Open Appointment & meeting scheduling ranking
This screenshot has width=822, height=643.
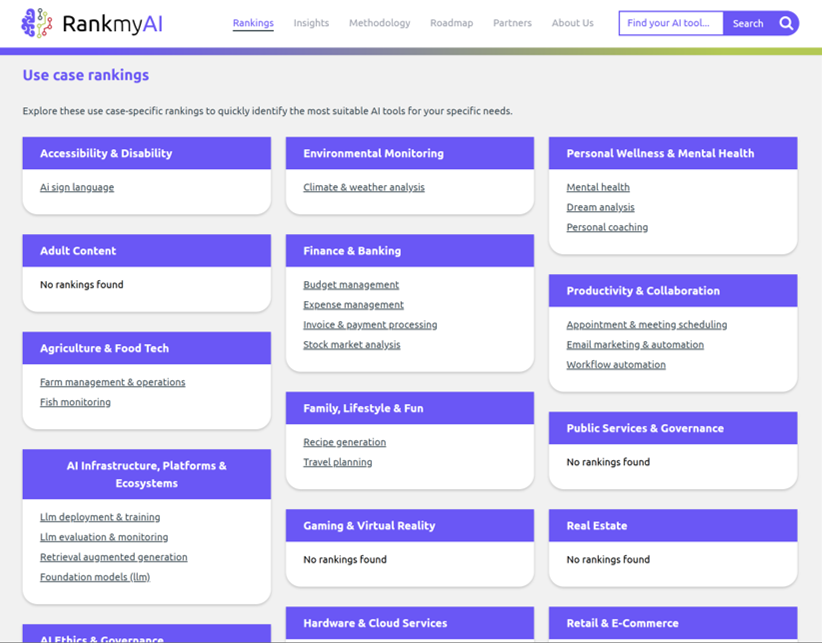647,324
